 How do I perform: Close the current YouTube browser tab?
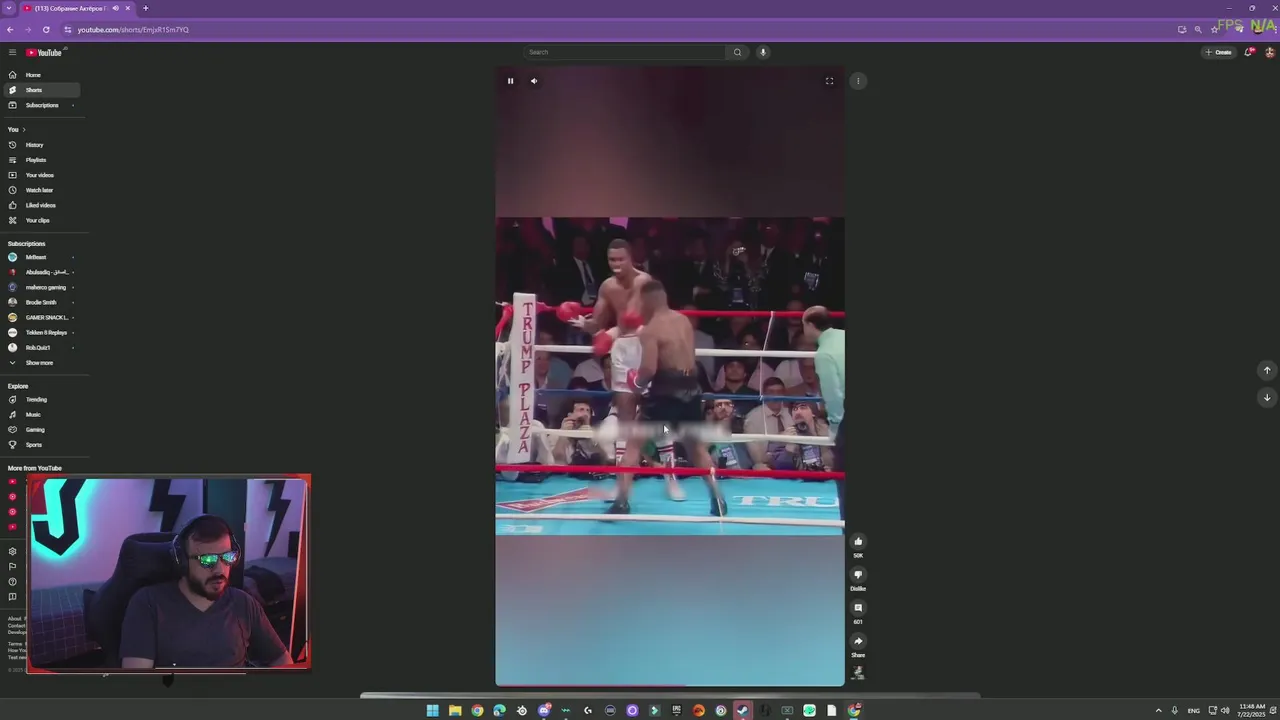pyautogui.click(x=128, y=8)
